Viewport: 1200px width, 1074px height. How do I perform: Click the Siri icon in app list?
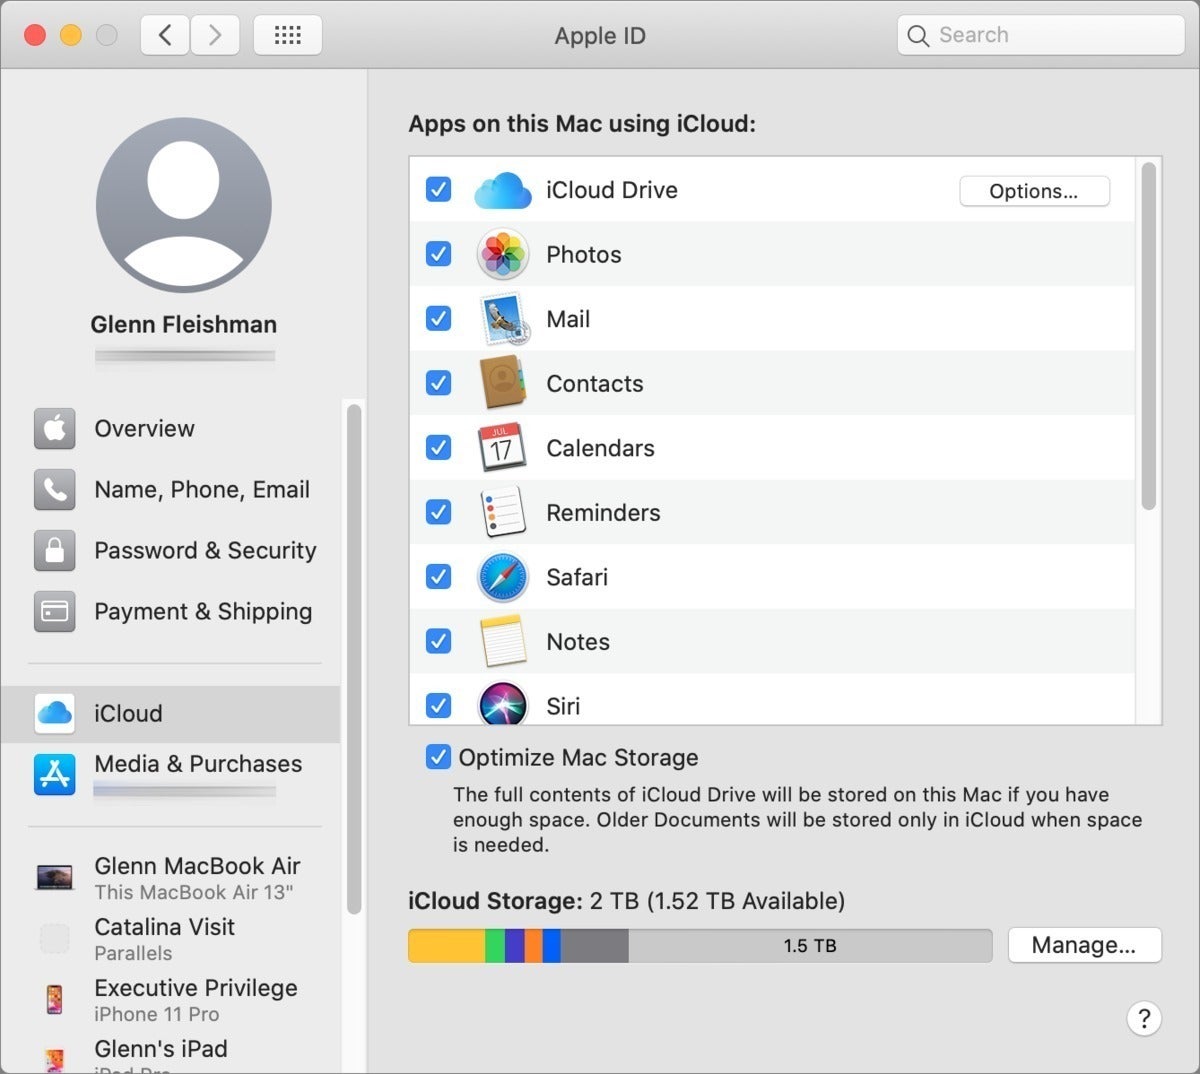pyautogui.click(x=502, y=703)
